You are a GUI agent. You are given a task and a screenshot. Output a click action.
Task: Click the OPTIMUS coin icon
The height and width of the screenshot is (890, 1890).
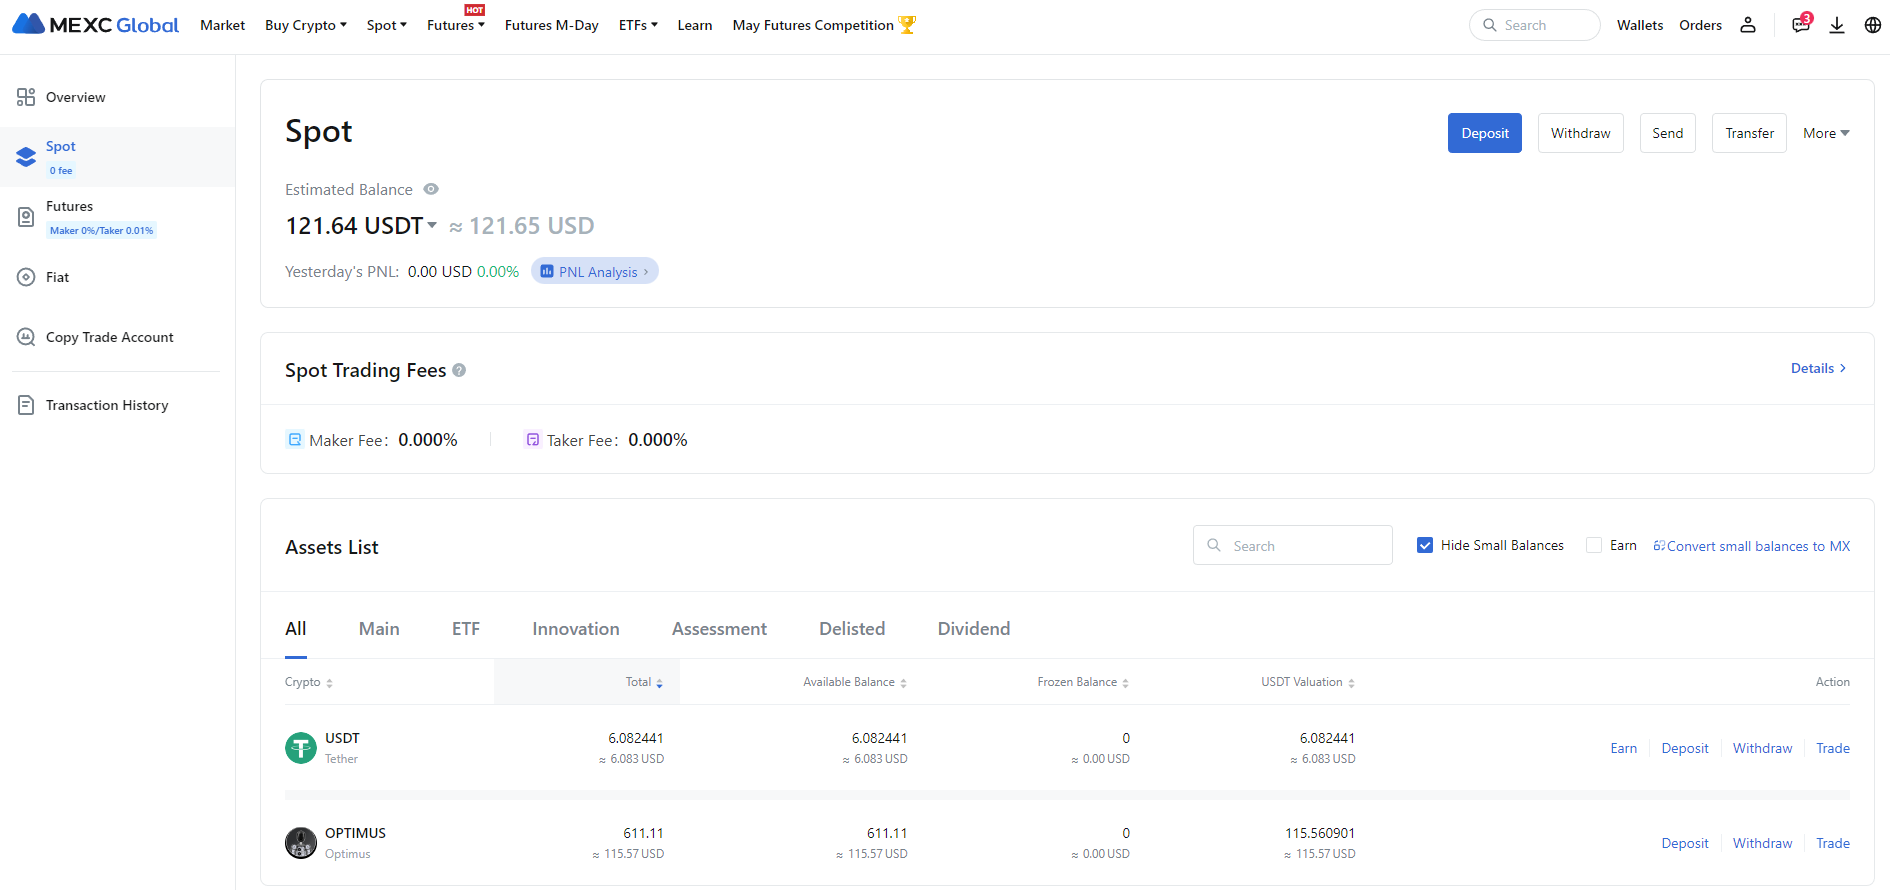301,843
